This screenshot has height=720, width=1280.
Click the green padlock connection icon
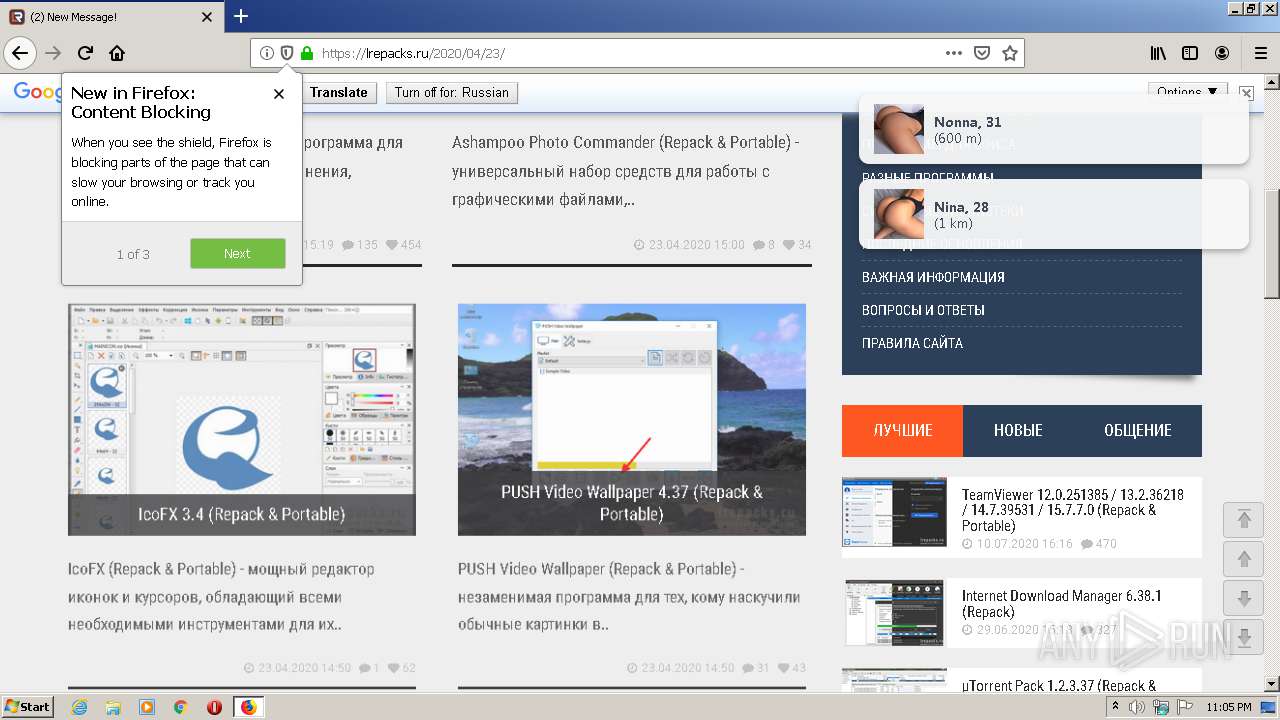(x=306, y=53)
